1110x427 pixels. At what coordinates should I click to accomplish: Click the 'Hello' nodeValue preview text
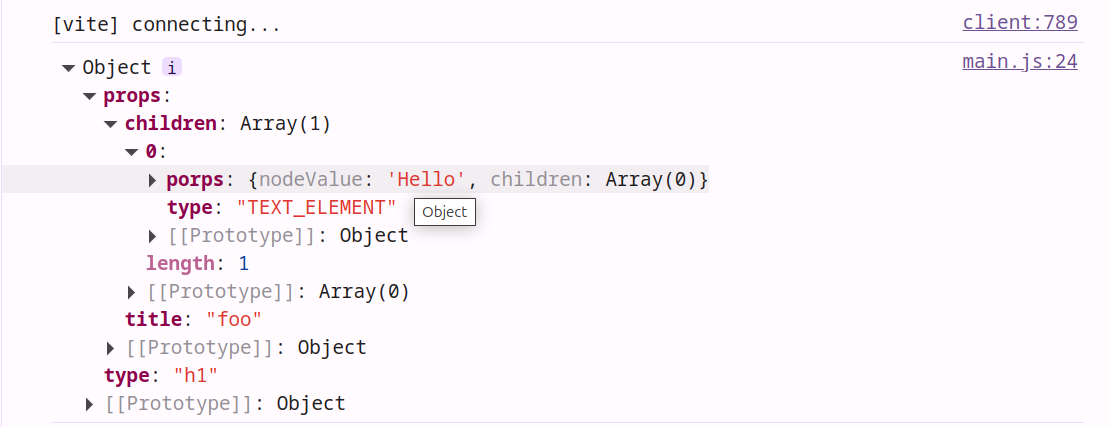(x=426, y=180)
